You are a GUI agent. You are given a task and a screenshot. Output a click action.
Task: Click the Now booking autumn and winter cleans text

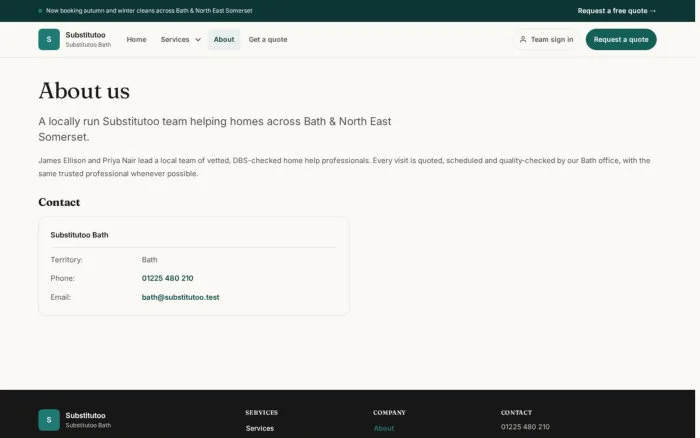[x=149, y=11]
